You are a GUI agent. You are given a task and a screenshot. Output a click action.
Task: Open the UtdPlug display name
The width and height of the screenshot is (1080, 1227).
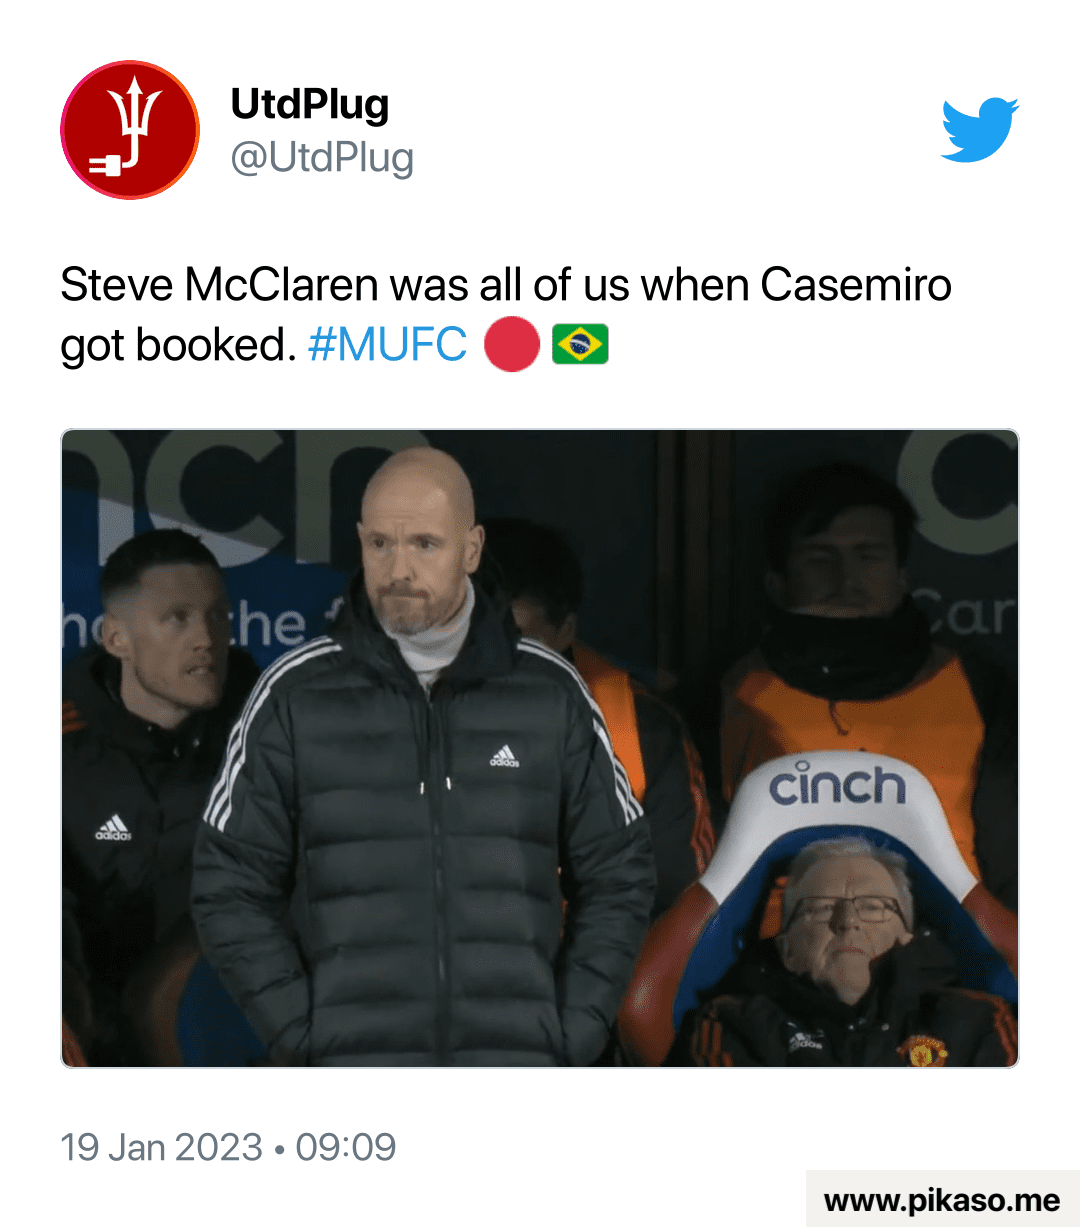[x=310, y=103]
